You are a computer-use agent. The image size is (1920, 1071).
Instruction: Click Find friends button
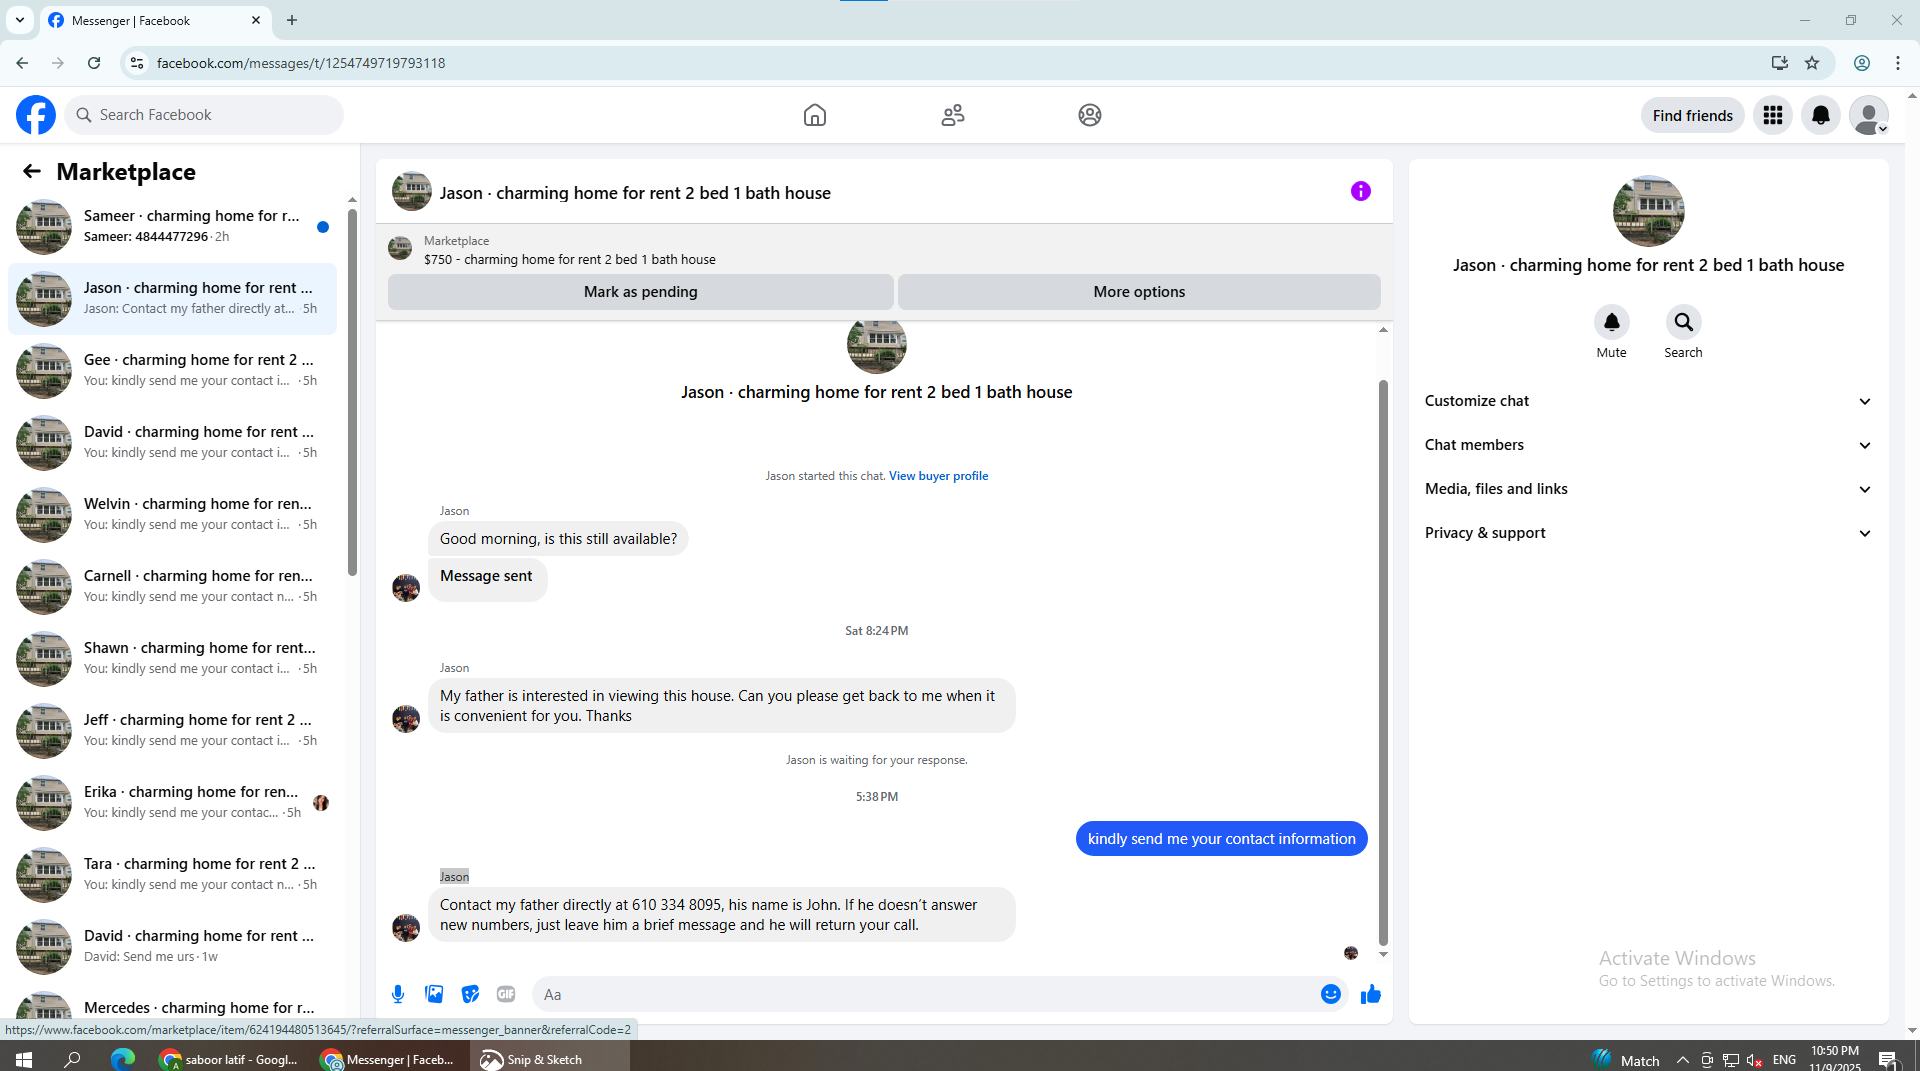pos(1692,115)
